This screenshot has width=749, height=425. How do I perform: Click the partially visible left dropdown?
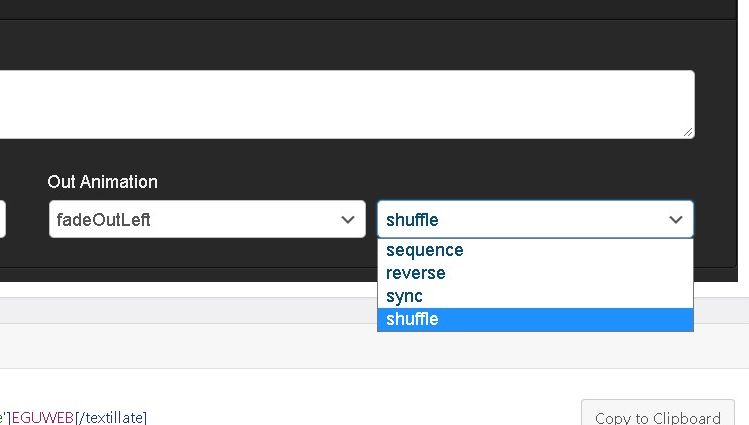coord(2,220)
